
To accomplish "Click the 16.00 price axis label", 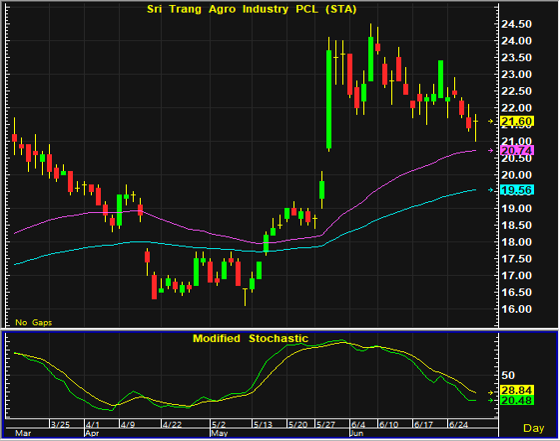I will click(x=516, y=309).
